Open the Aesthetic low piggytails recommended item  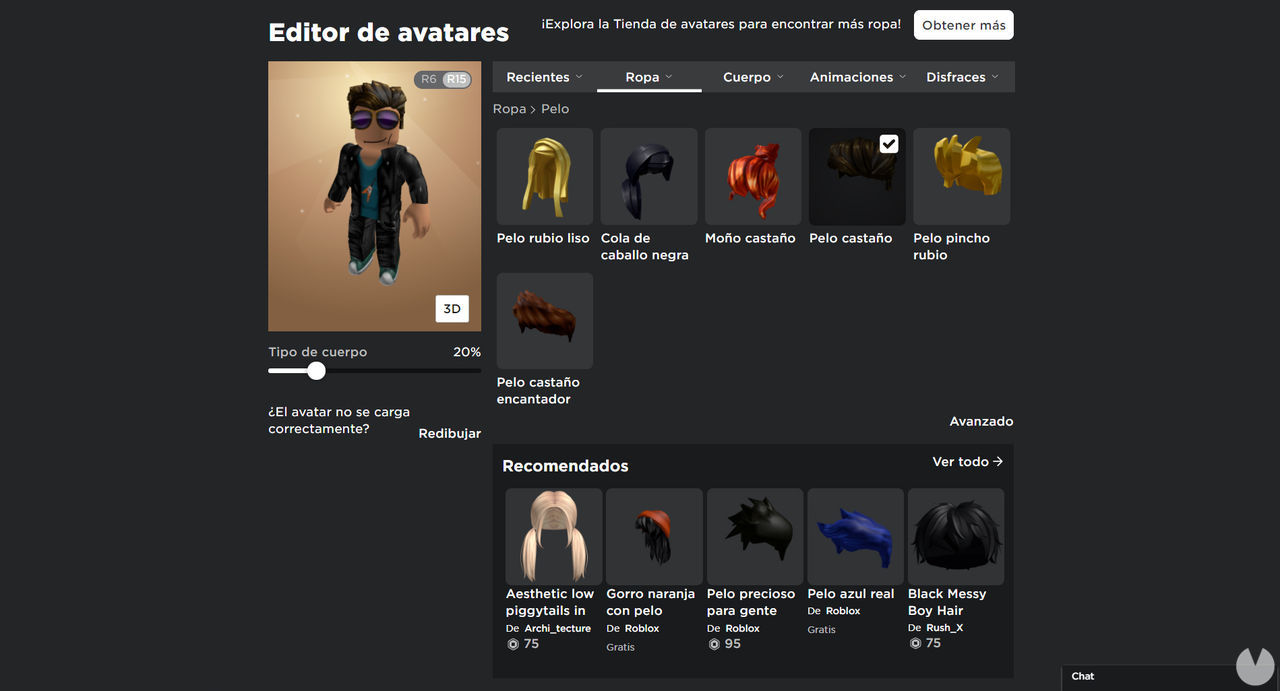pos(553,536)
